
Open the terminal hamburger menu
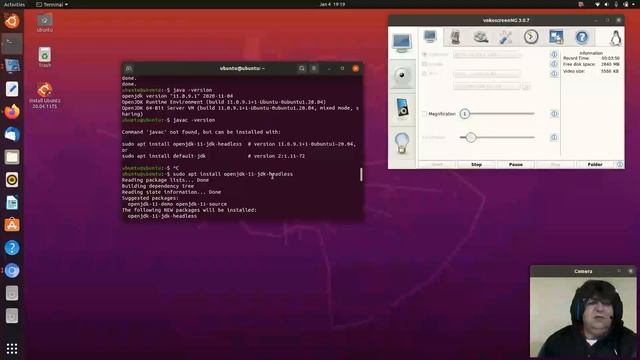click(x=314, y=69)
